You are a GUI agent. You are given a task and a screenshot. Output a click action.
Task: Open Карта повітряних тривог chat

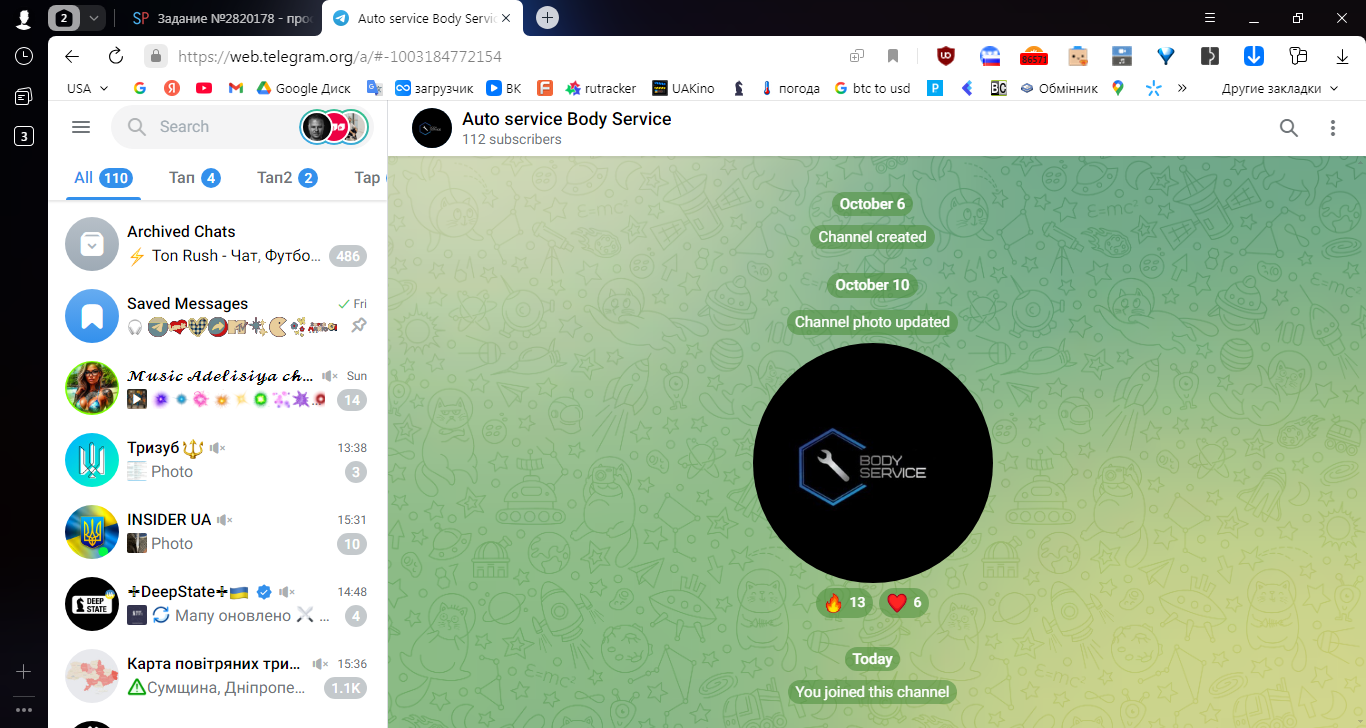217,676
